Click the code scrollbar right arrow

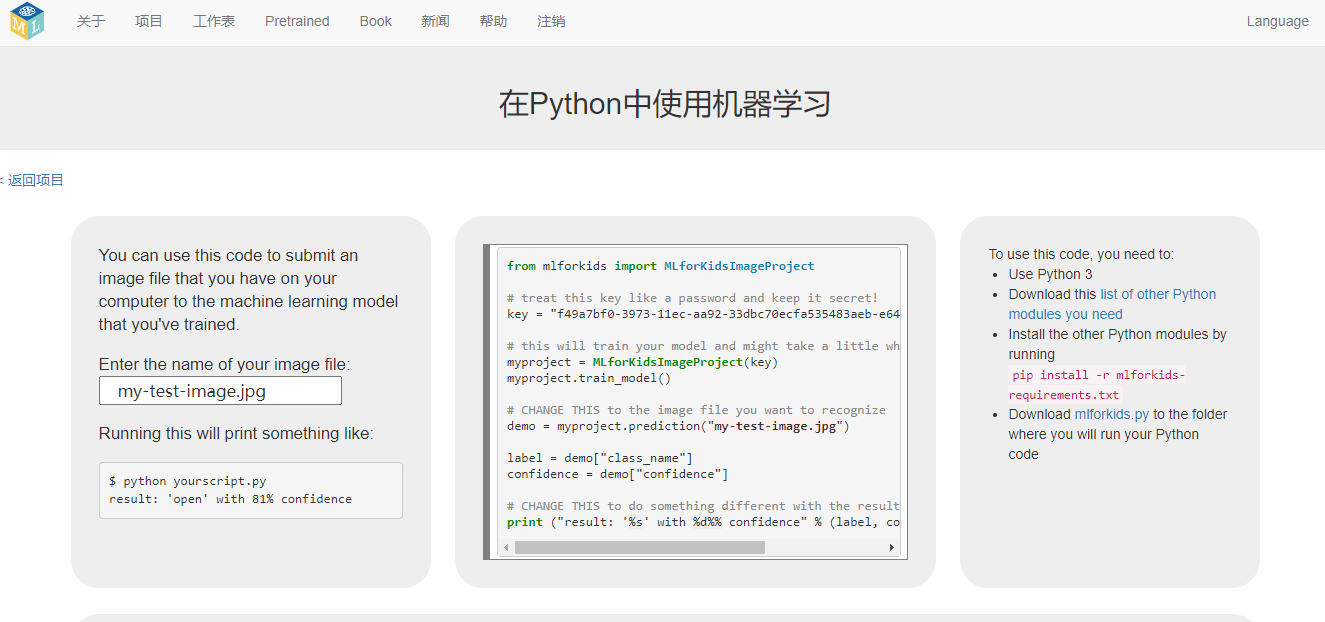coord(891,548)
